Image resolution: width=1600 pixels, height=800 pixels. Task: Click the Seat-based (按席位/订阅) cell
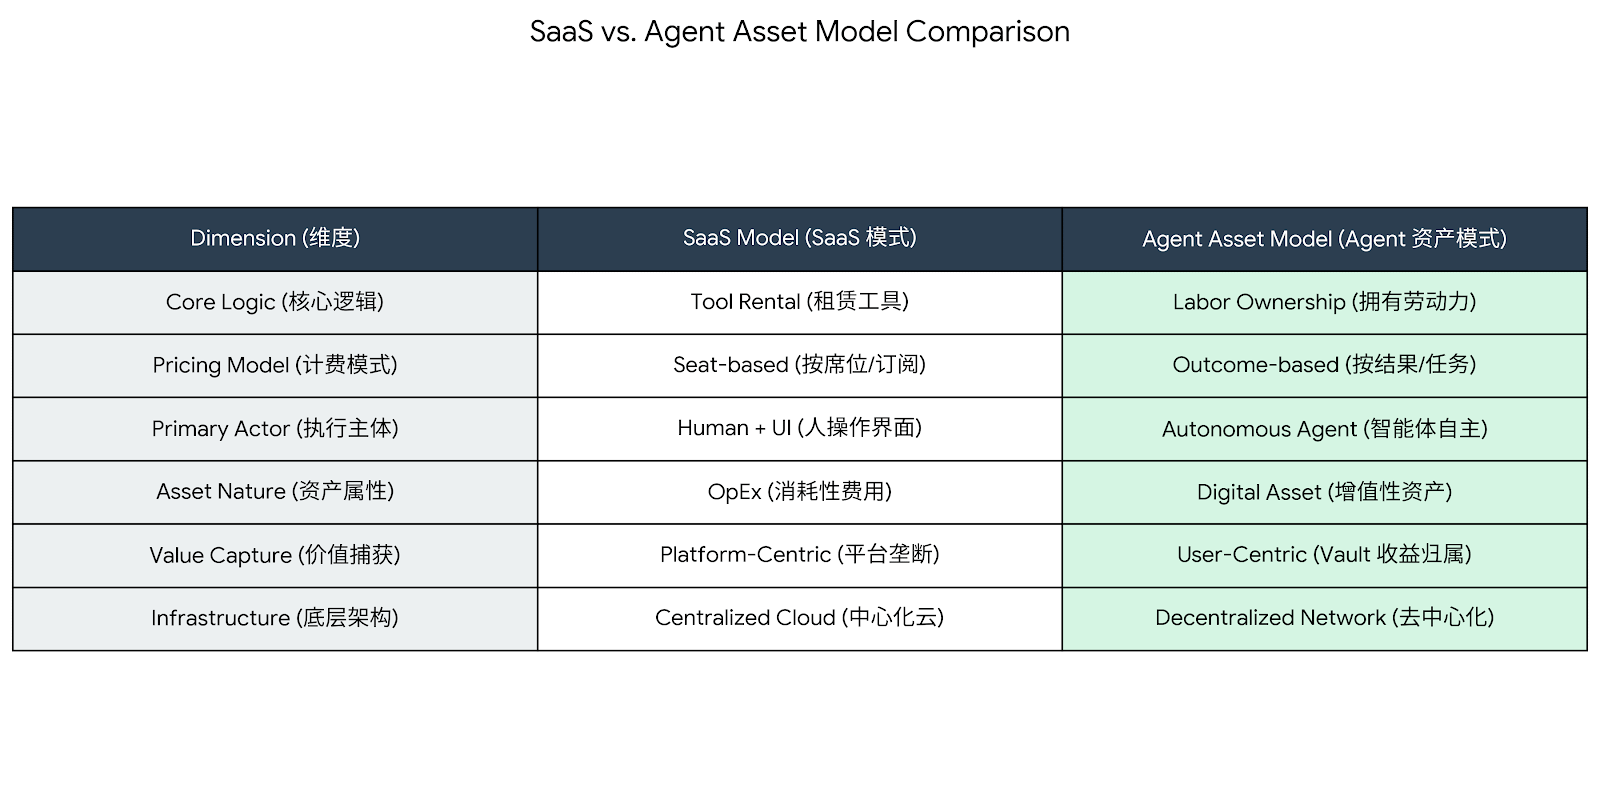pyautogui.click(x=799, y=365)
